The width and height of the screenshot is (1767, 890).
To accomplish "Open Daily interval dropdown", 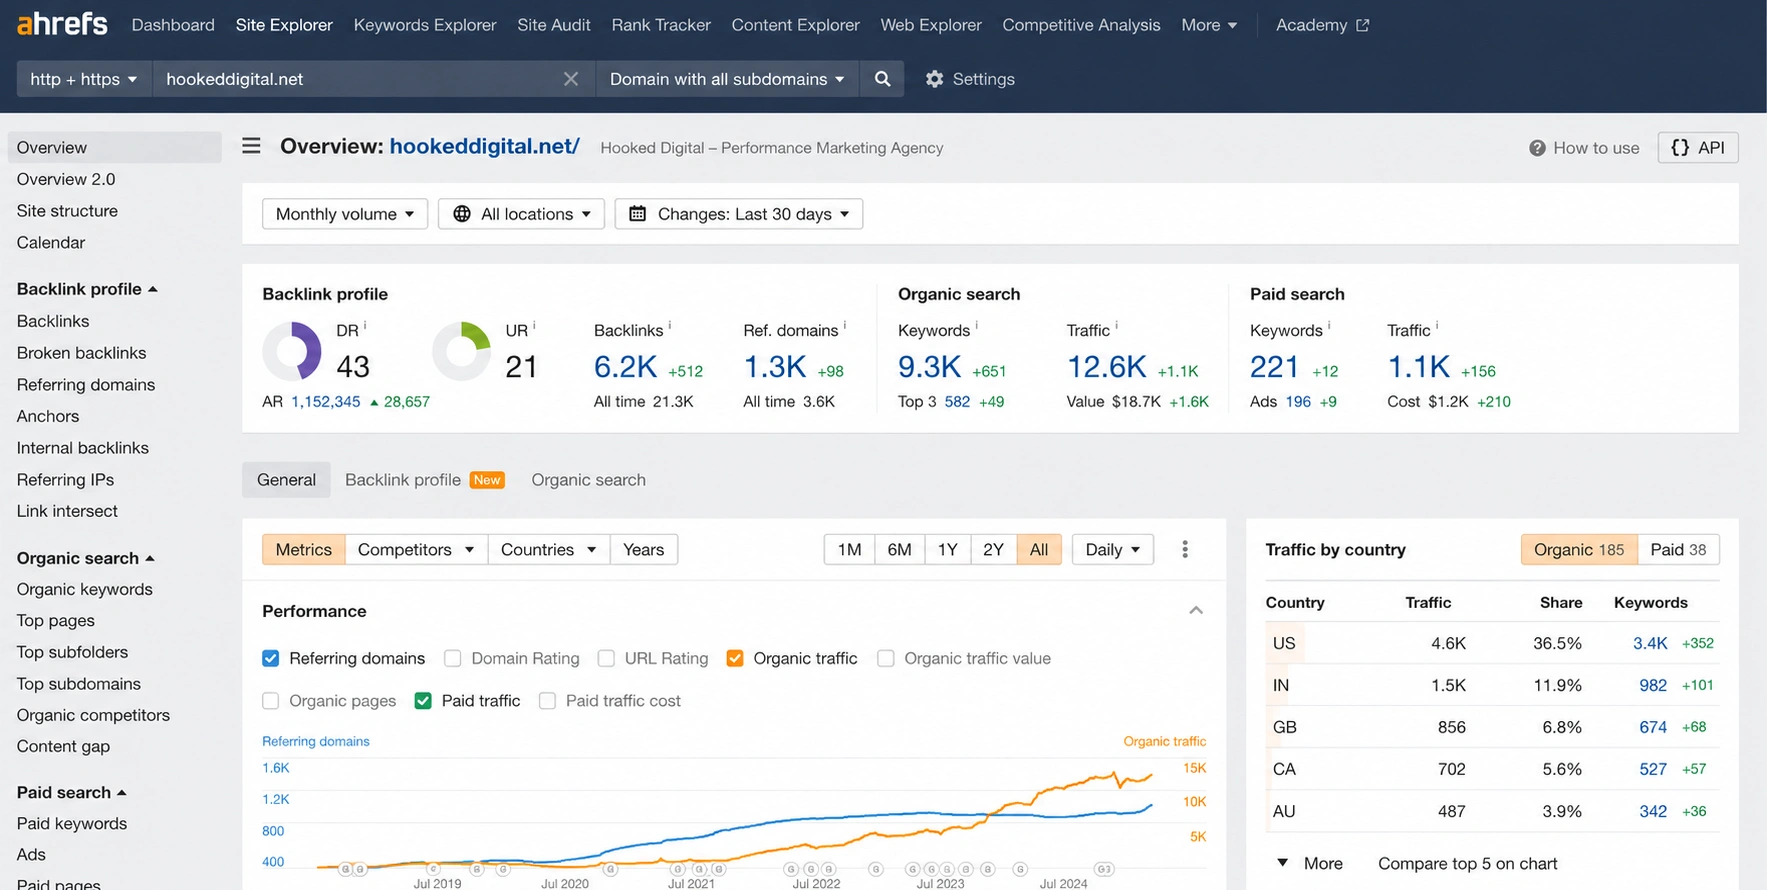I will tap(1113, 549).
